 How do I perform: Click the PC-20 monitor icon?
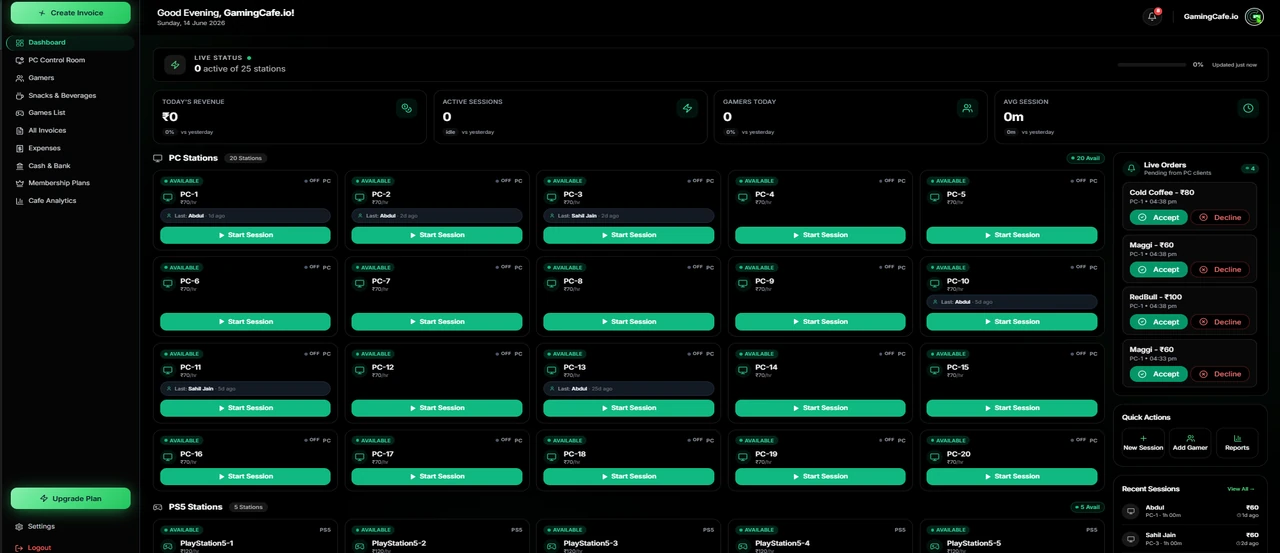coord(934,457)
